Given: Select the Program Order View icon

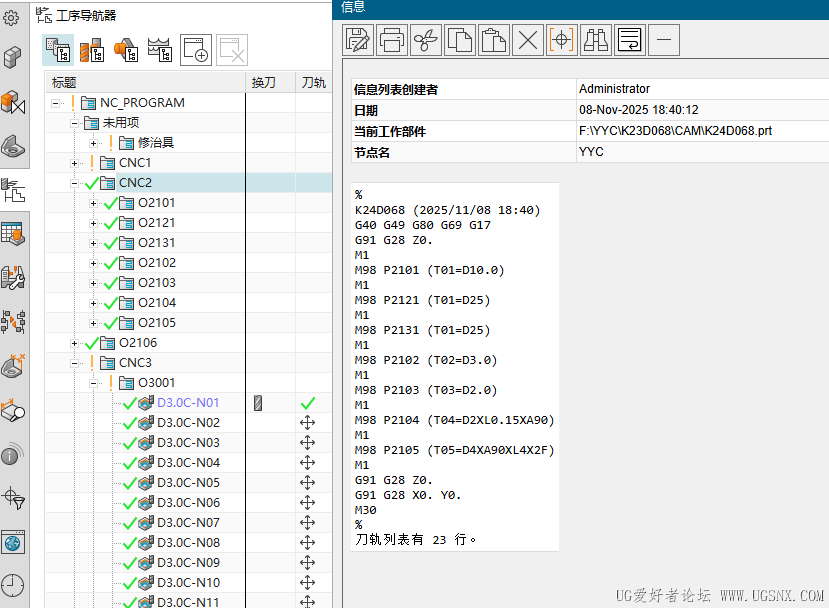Looking at the screenshot, I should pyautogui.click(x=57, y=49).
